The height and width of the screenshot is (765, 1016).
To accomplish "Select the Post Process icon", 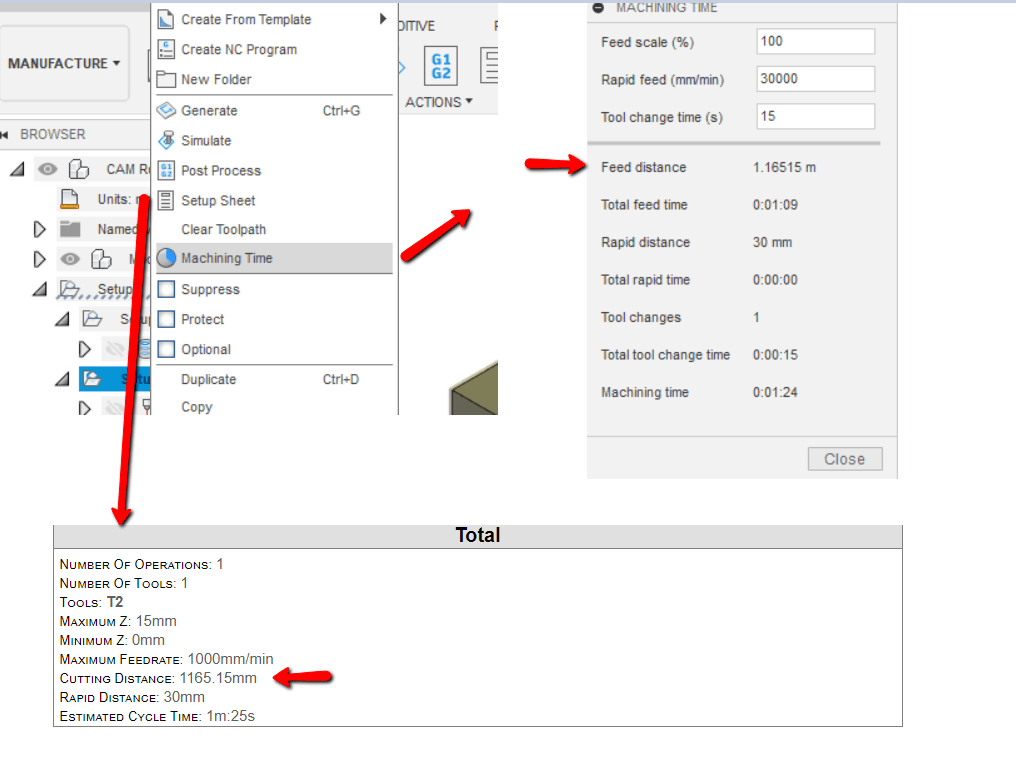I will tap(167, 170).
